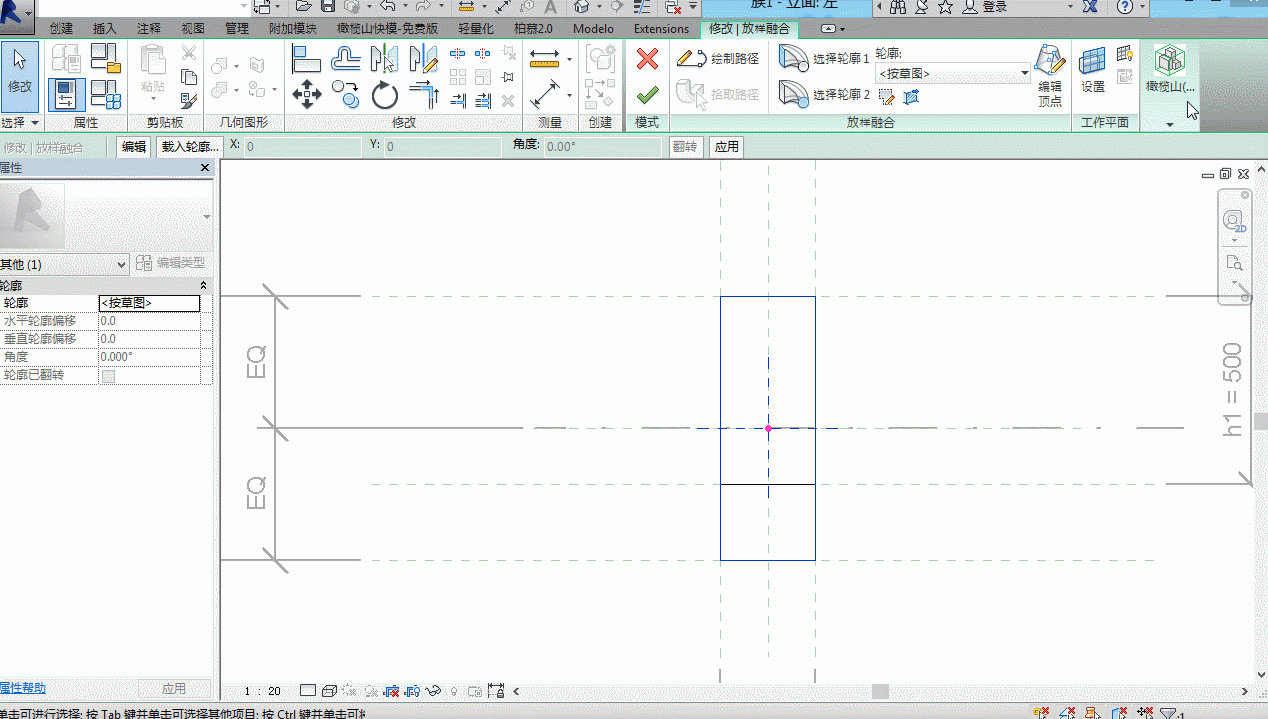Image resolution: width=1268 pixels, height=719 pixels.
Task: Click the green checkmark to finish edit mode
Action: pos(647,94)
